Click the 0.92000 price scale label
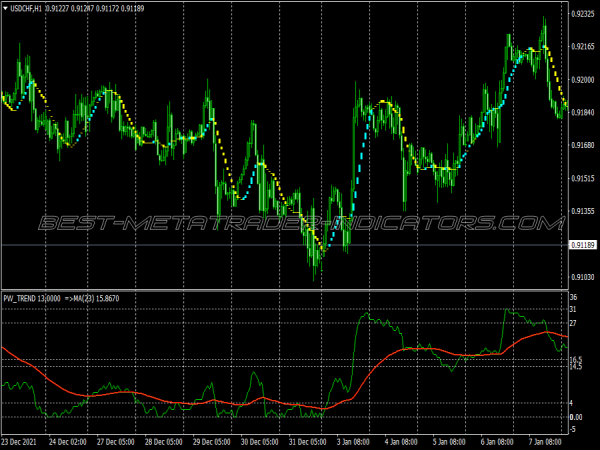This screenshot has height=450, width=600. [x=583, y=80]
